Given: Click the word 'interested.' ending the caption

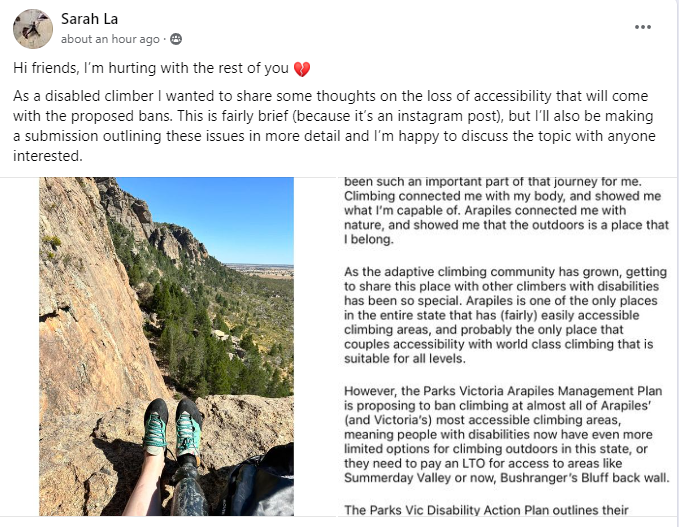Looking at the screenshot, I should (x=49, y=157).
